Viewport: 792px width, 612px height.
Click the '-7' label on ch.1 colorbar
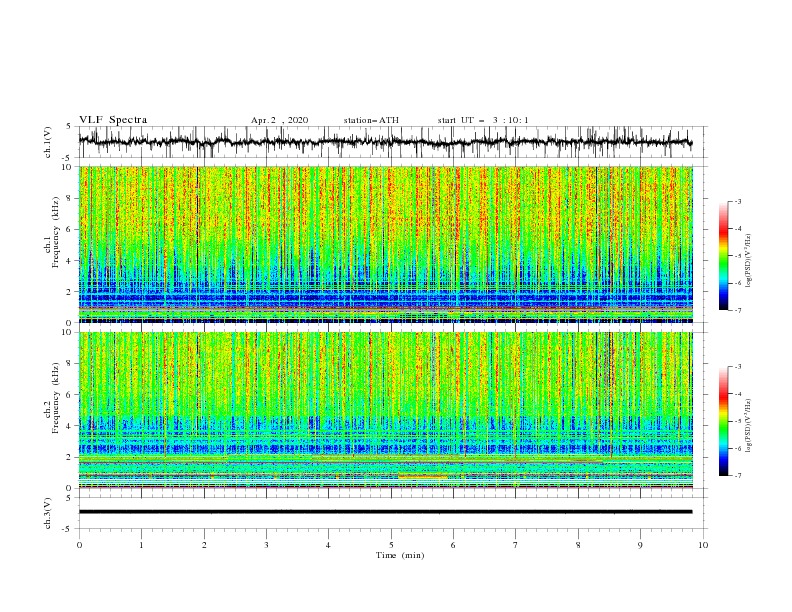point(737,310)
